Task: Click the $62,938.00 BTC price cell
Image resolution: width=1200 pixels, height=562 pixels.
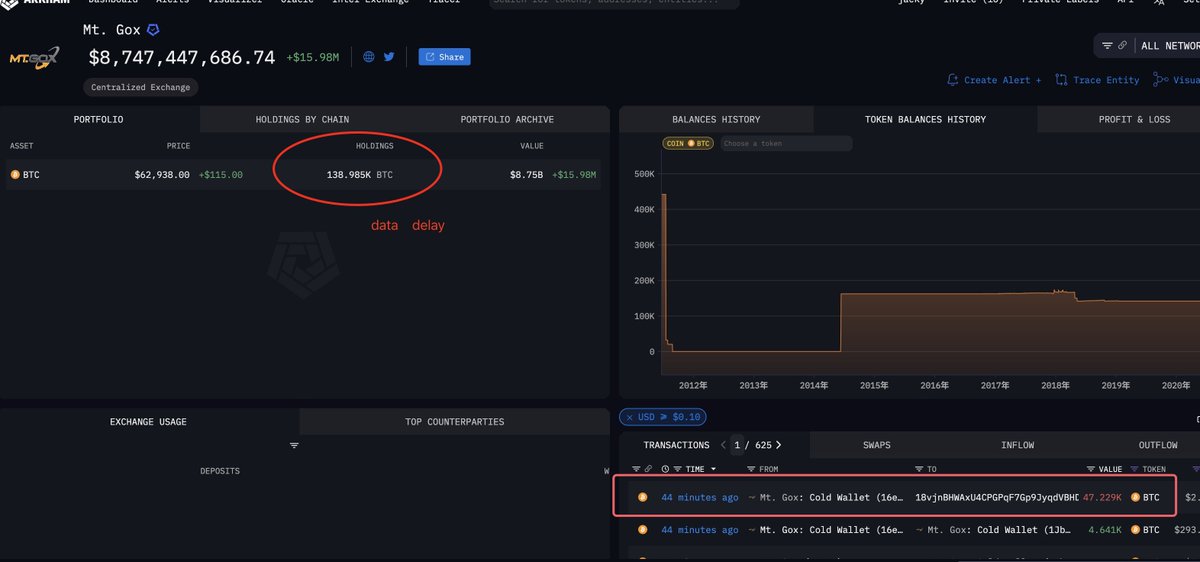Action: coord(162,174)
